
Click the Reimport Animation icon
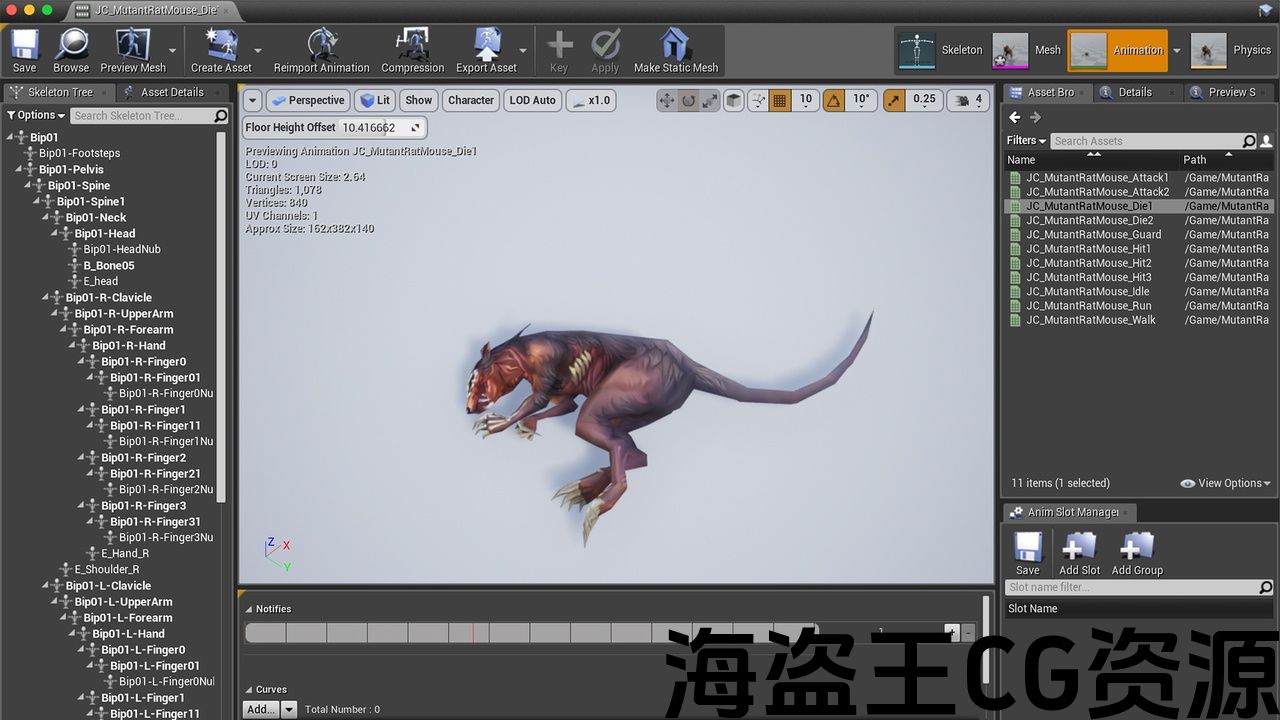pos(321,50)
